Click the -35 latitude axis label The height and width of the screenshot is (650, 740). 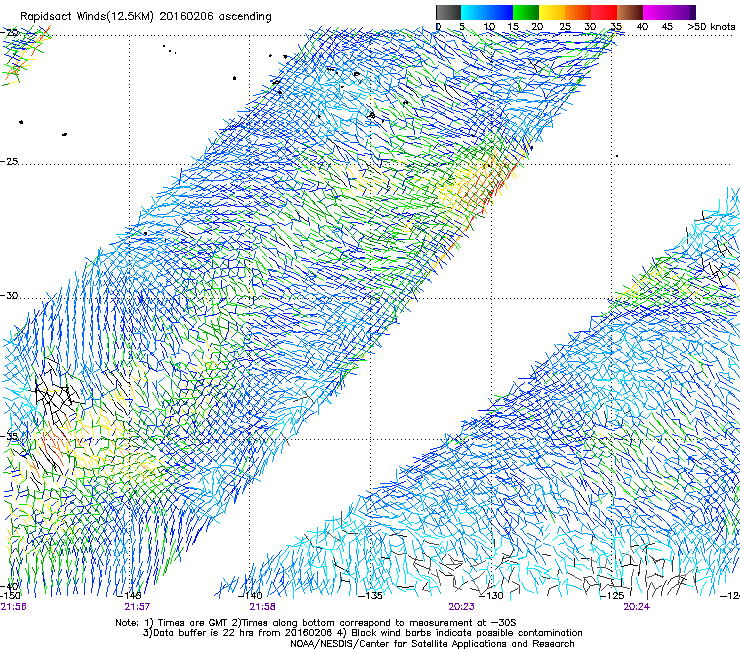click(9, 436)
